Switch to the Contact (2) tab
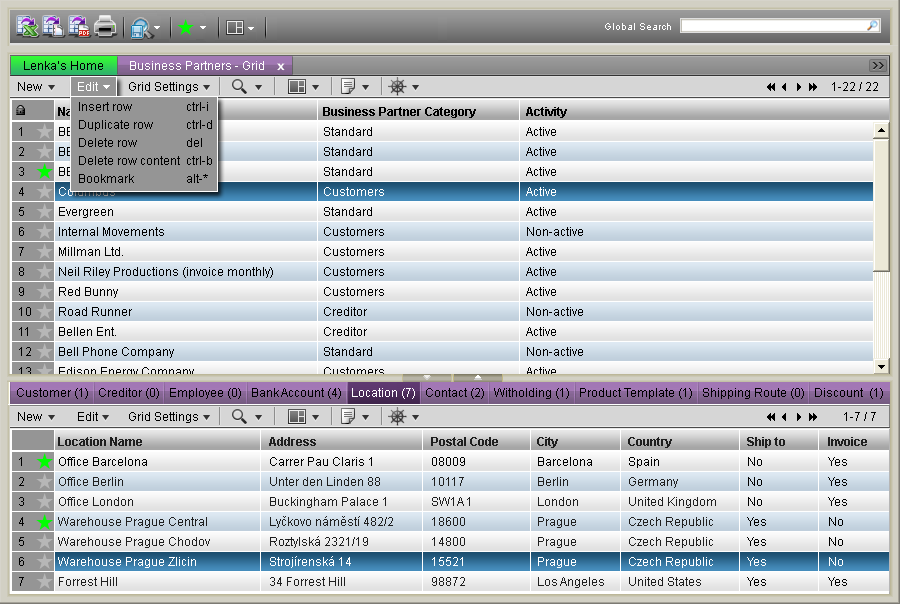This screenshot has height=604, width=900. (455, 393)
